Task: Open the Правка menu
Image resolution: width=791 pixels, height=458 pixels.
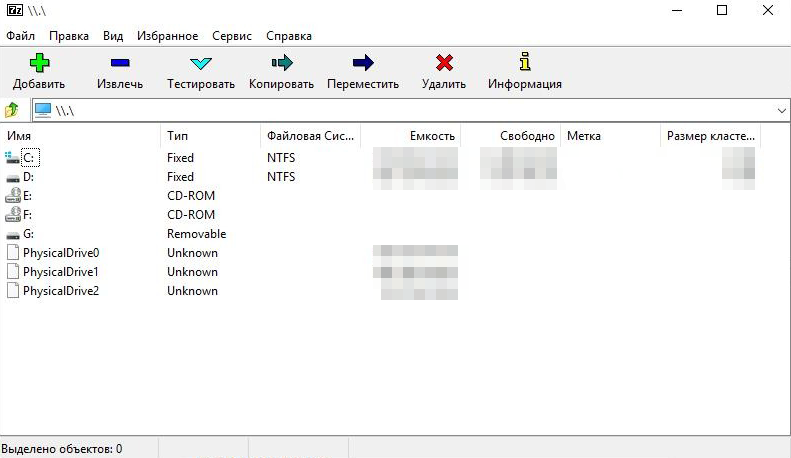Action: [x=69, y=36]
